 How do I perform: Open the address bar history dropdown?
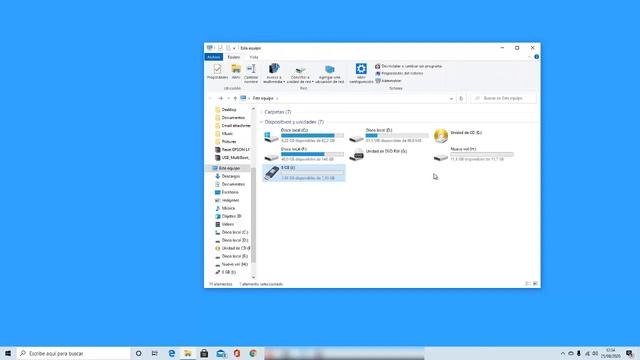coord(451,98)
